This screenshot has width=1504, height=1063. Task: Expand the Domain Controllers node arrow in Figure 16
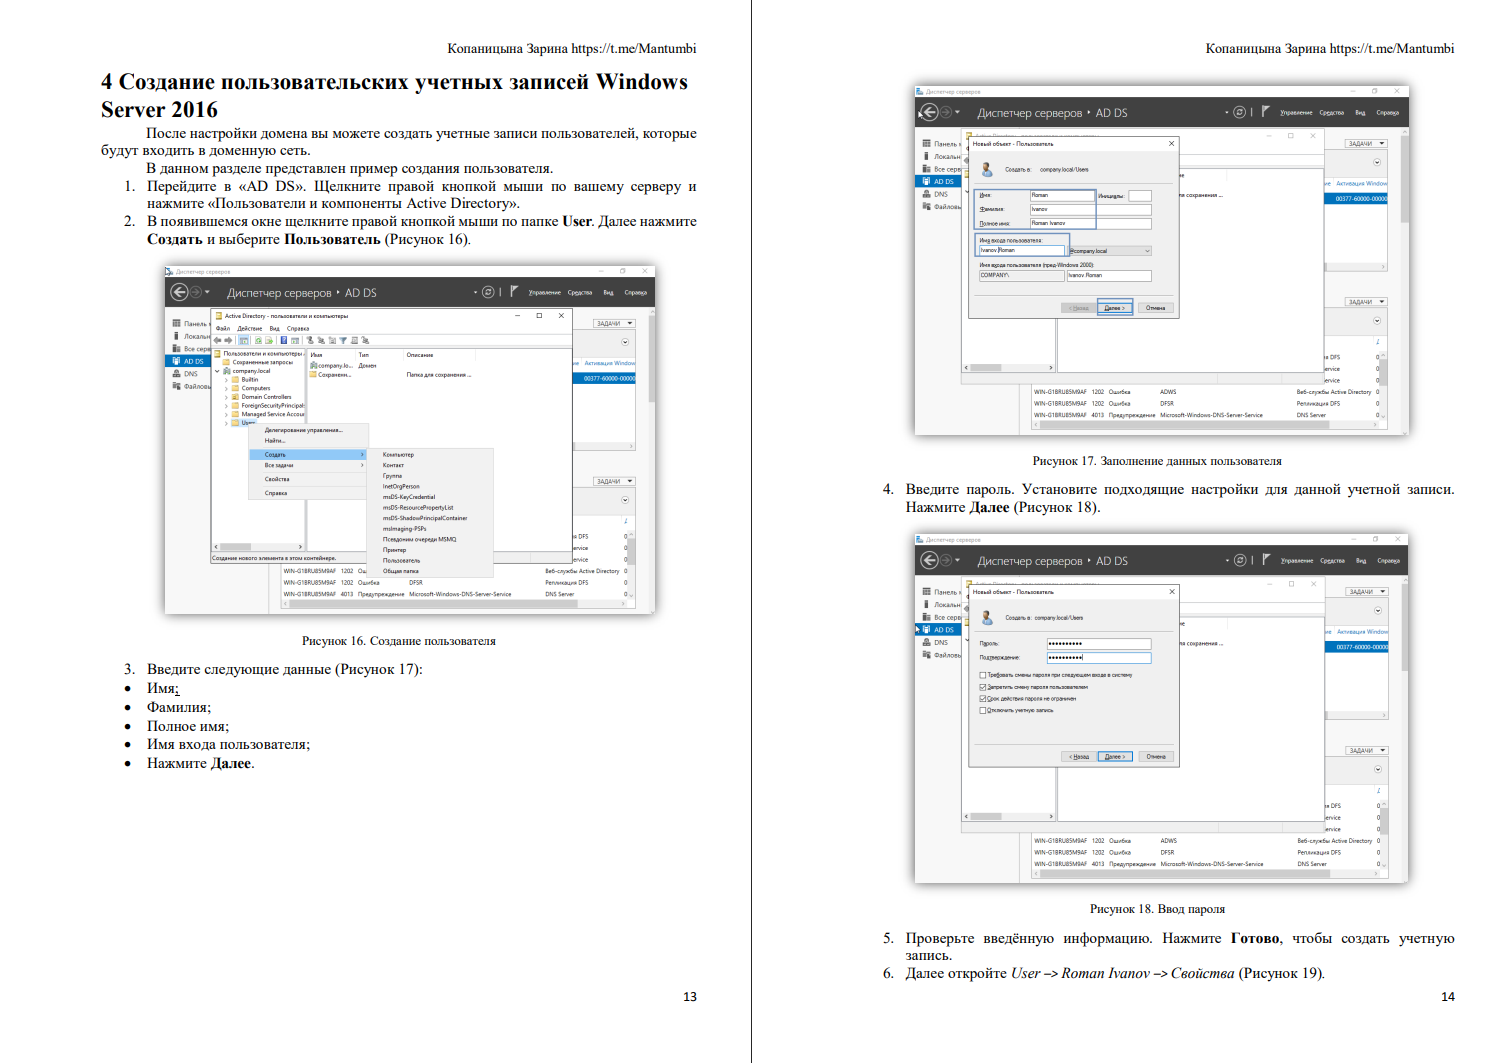point(227,397)
